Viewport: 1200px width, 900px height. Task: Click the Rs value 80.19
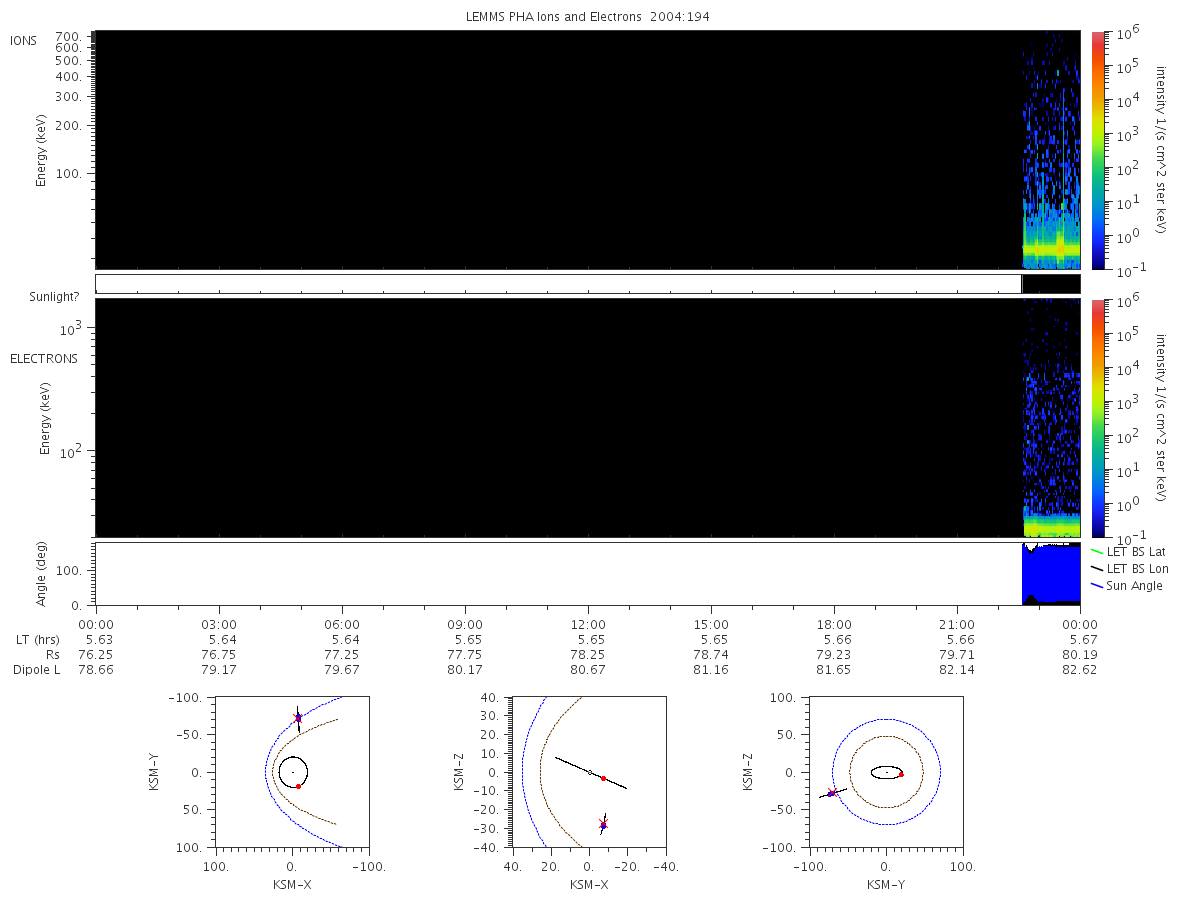click(x=1081, y=655)
